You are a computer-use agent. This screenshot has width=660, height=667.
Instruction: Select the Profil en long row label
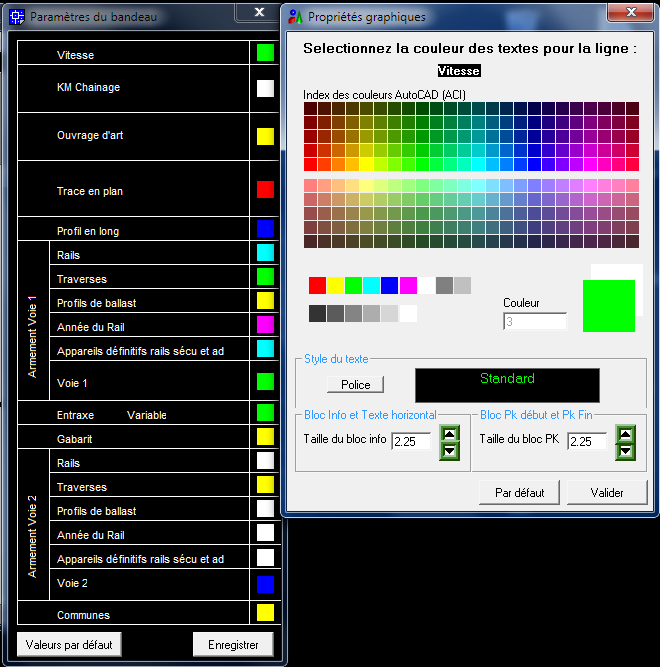[x=88, y=231]
